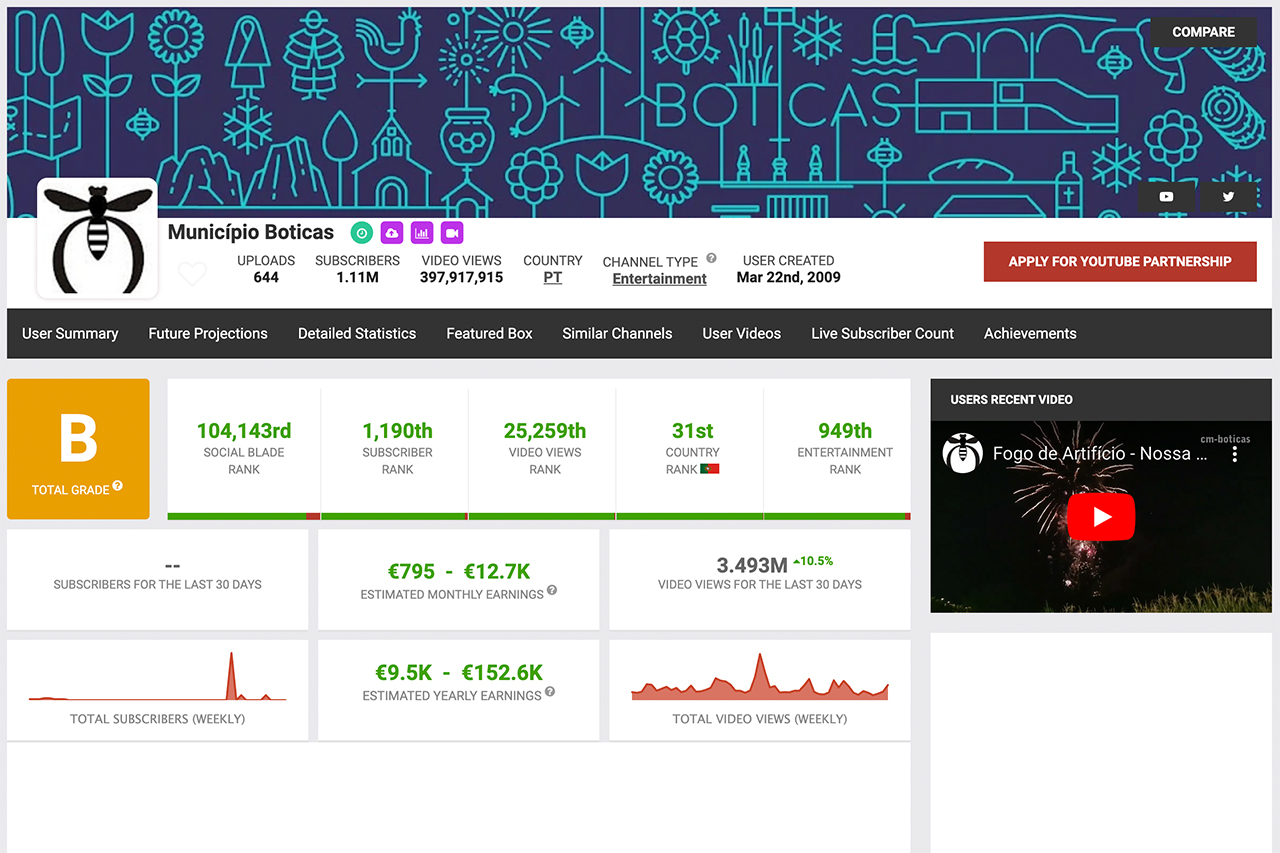Switch to the Detailed Statistics tab
The width and height of the screenshot is (1280, 853).
(357, 334)
